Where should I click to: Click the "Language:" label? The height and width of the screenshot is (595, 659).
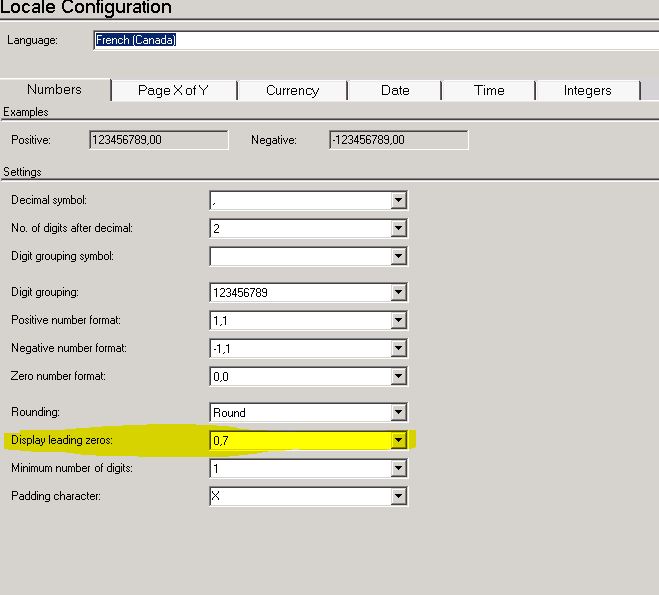(32, 40)
